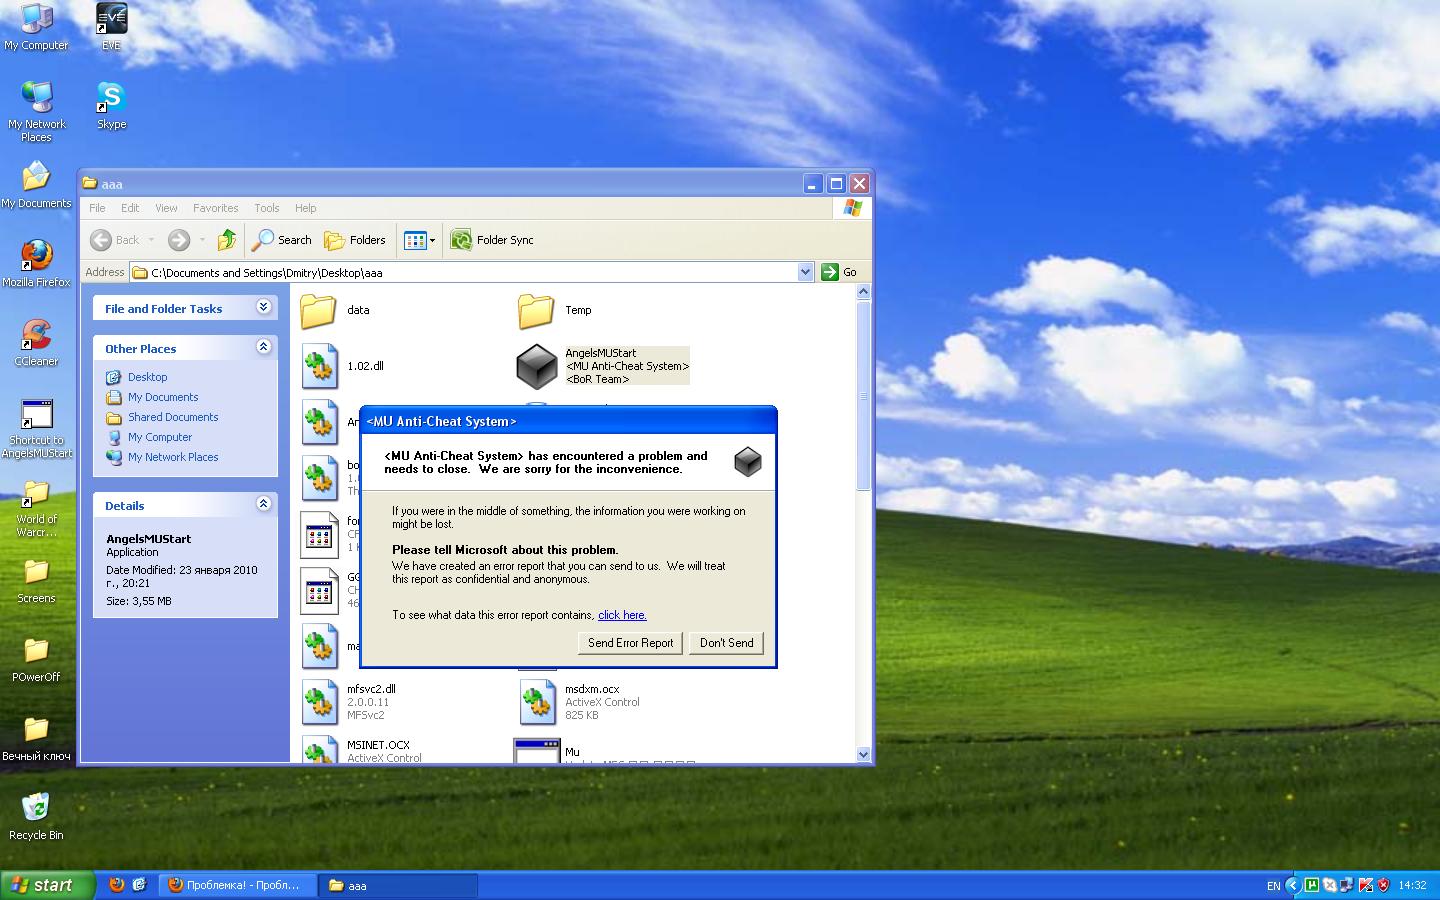The width and height of the screenshot is (1440, 900).
Task: Click the Don't Send button
Action: (727, 643)
